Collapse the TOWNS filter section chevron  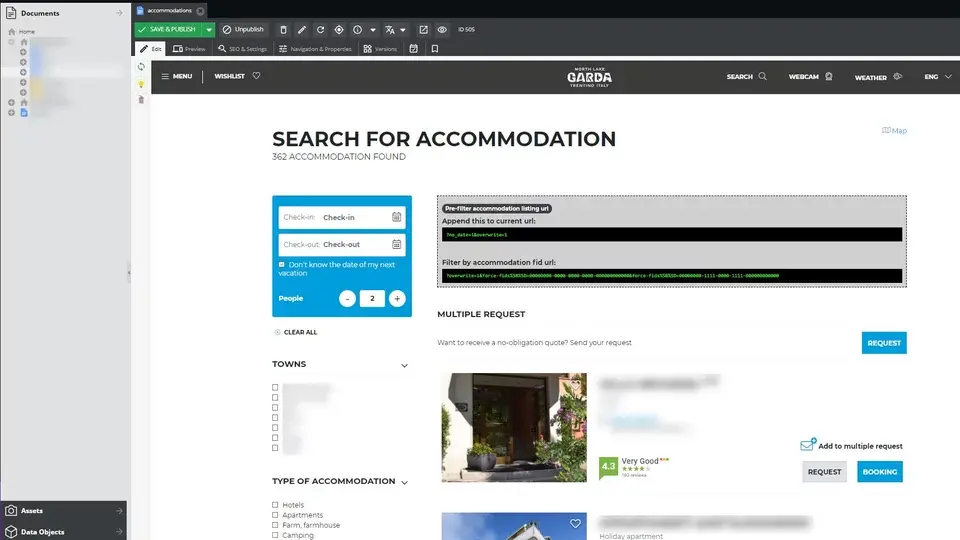pos(405,366)
